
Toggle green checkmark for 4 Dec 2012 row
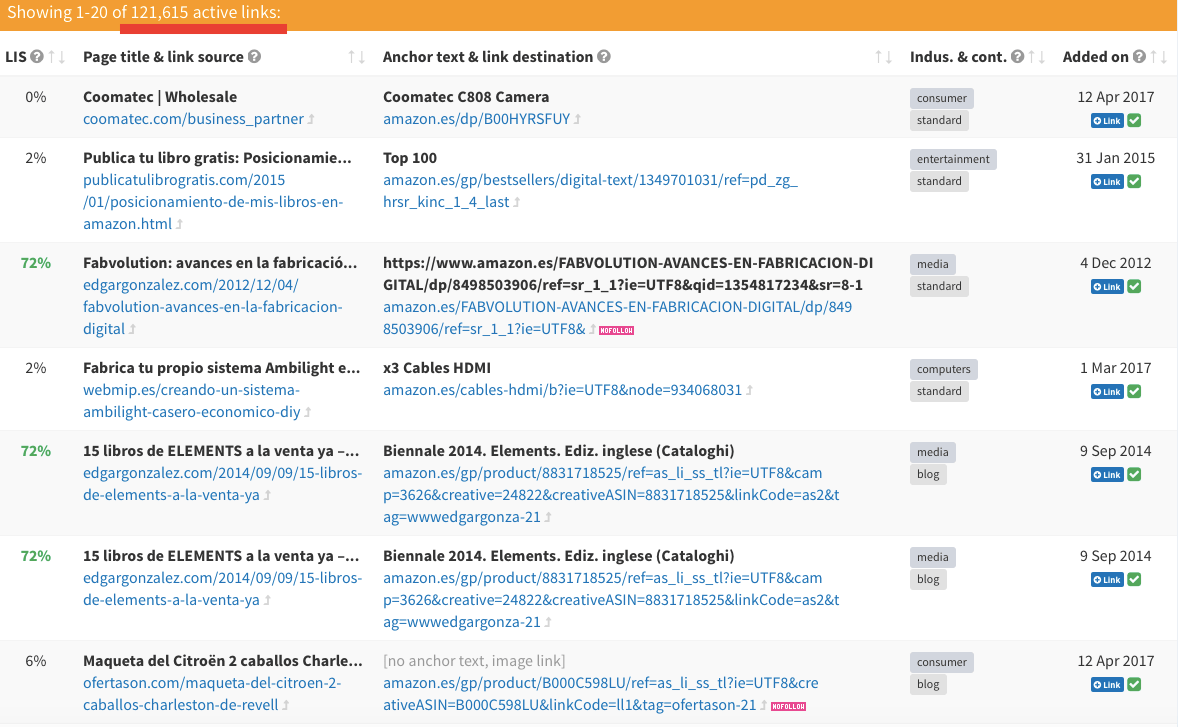tap(1134, 287)
